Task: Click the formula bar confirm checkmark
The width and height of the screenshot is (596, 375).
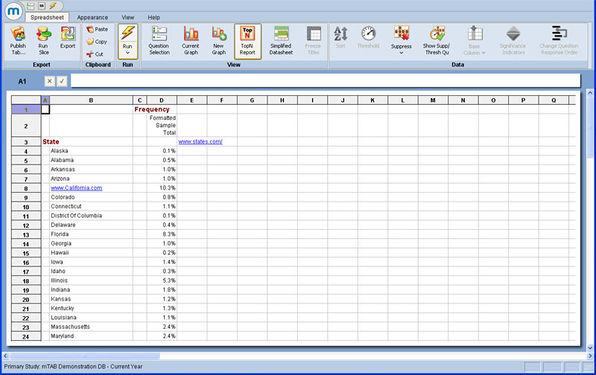Action: pos(62,81)
